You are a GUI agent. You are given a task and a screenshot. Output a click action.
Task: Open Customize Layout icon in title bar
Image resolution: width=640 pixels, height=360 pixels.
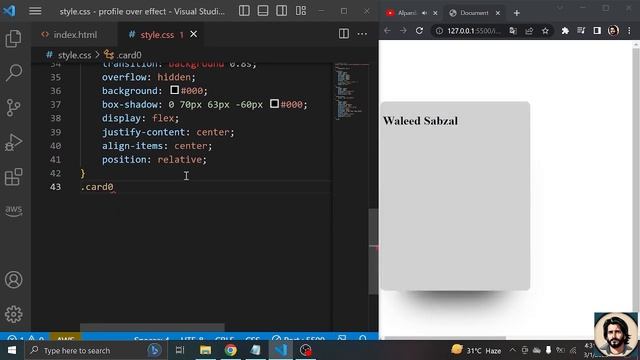[301, 11]
